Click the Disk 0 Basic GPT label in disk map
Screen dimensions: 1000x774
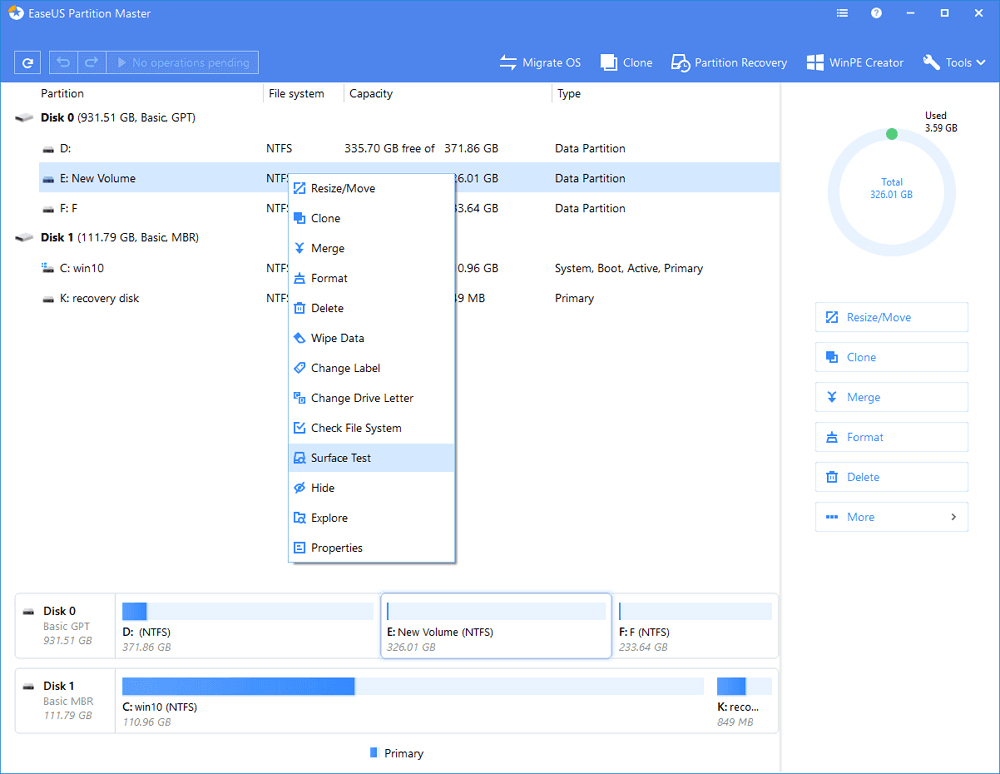(66, 625)
